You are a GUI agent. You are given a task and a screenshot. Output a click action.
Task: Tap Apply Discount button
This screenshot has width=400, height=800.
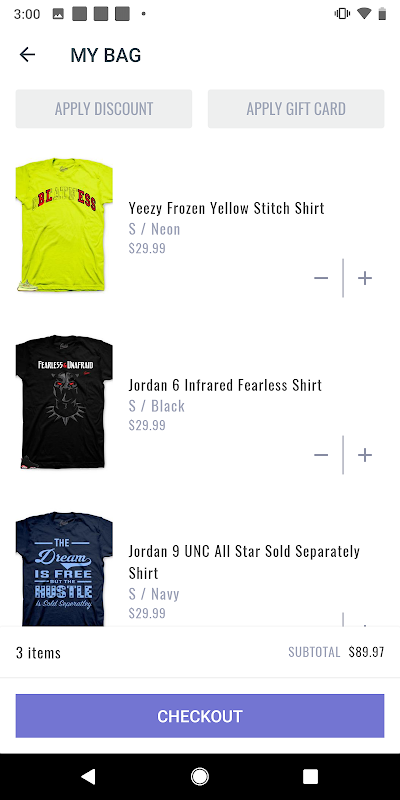(104, 109)
